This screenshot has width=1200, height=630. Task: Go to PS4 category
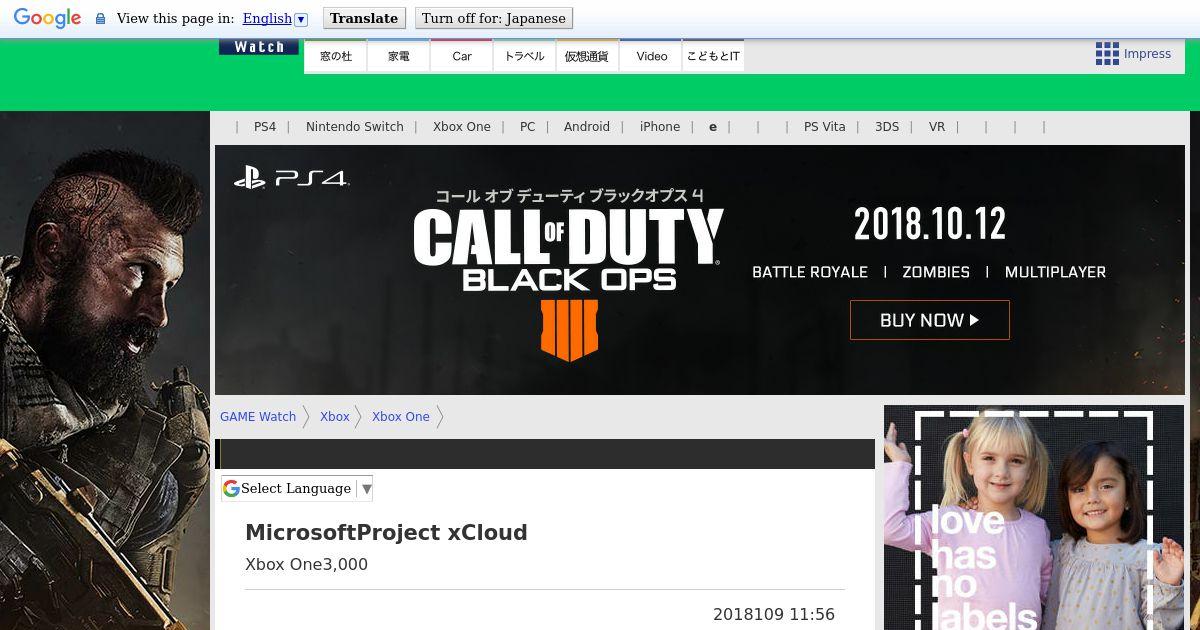pyautogui.click(x=265, y=127)
